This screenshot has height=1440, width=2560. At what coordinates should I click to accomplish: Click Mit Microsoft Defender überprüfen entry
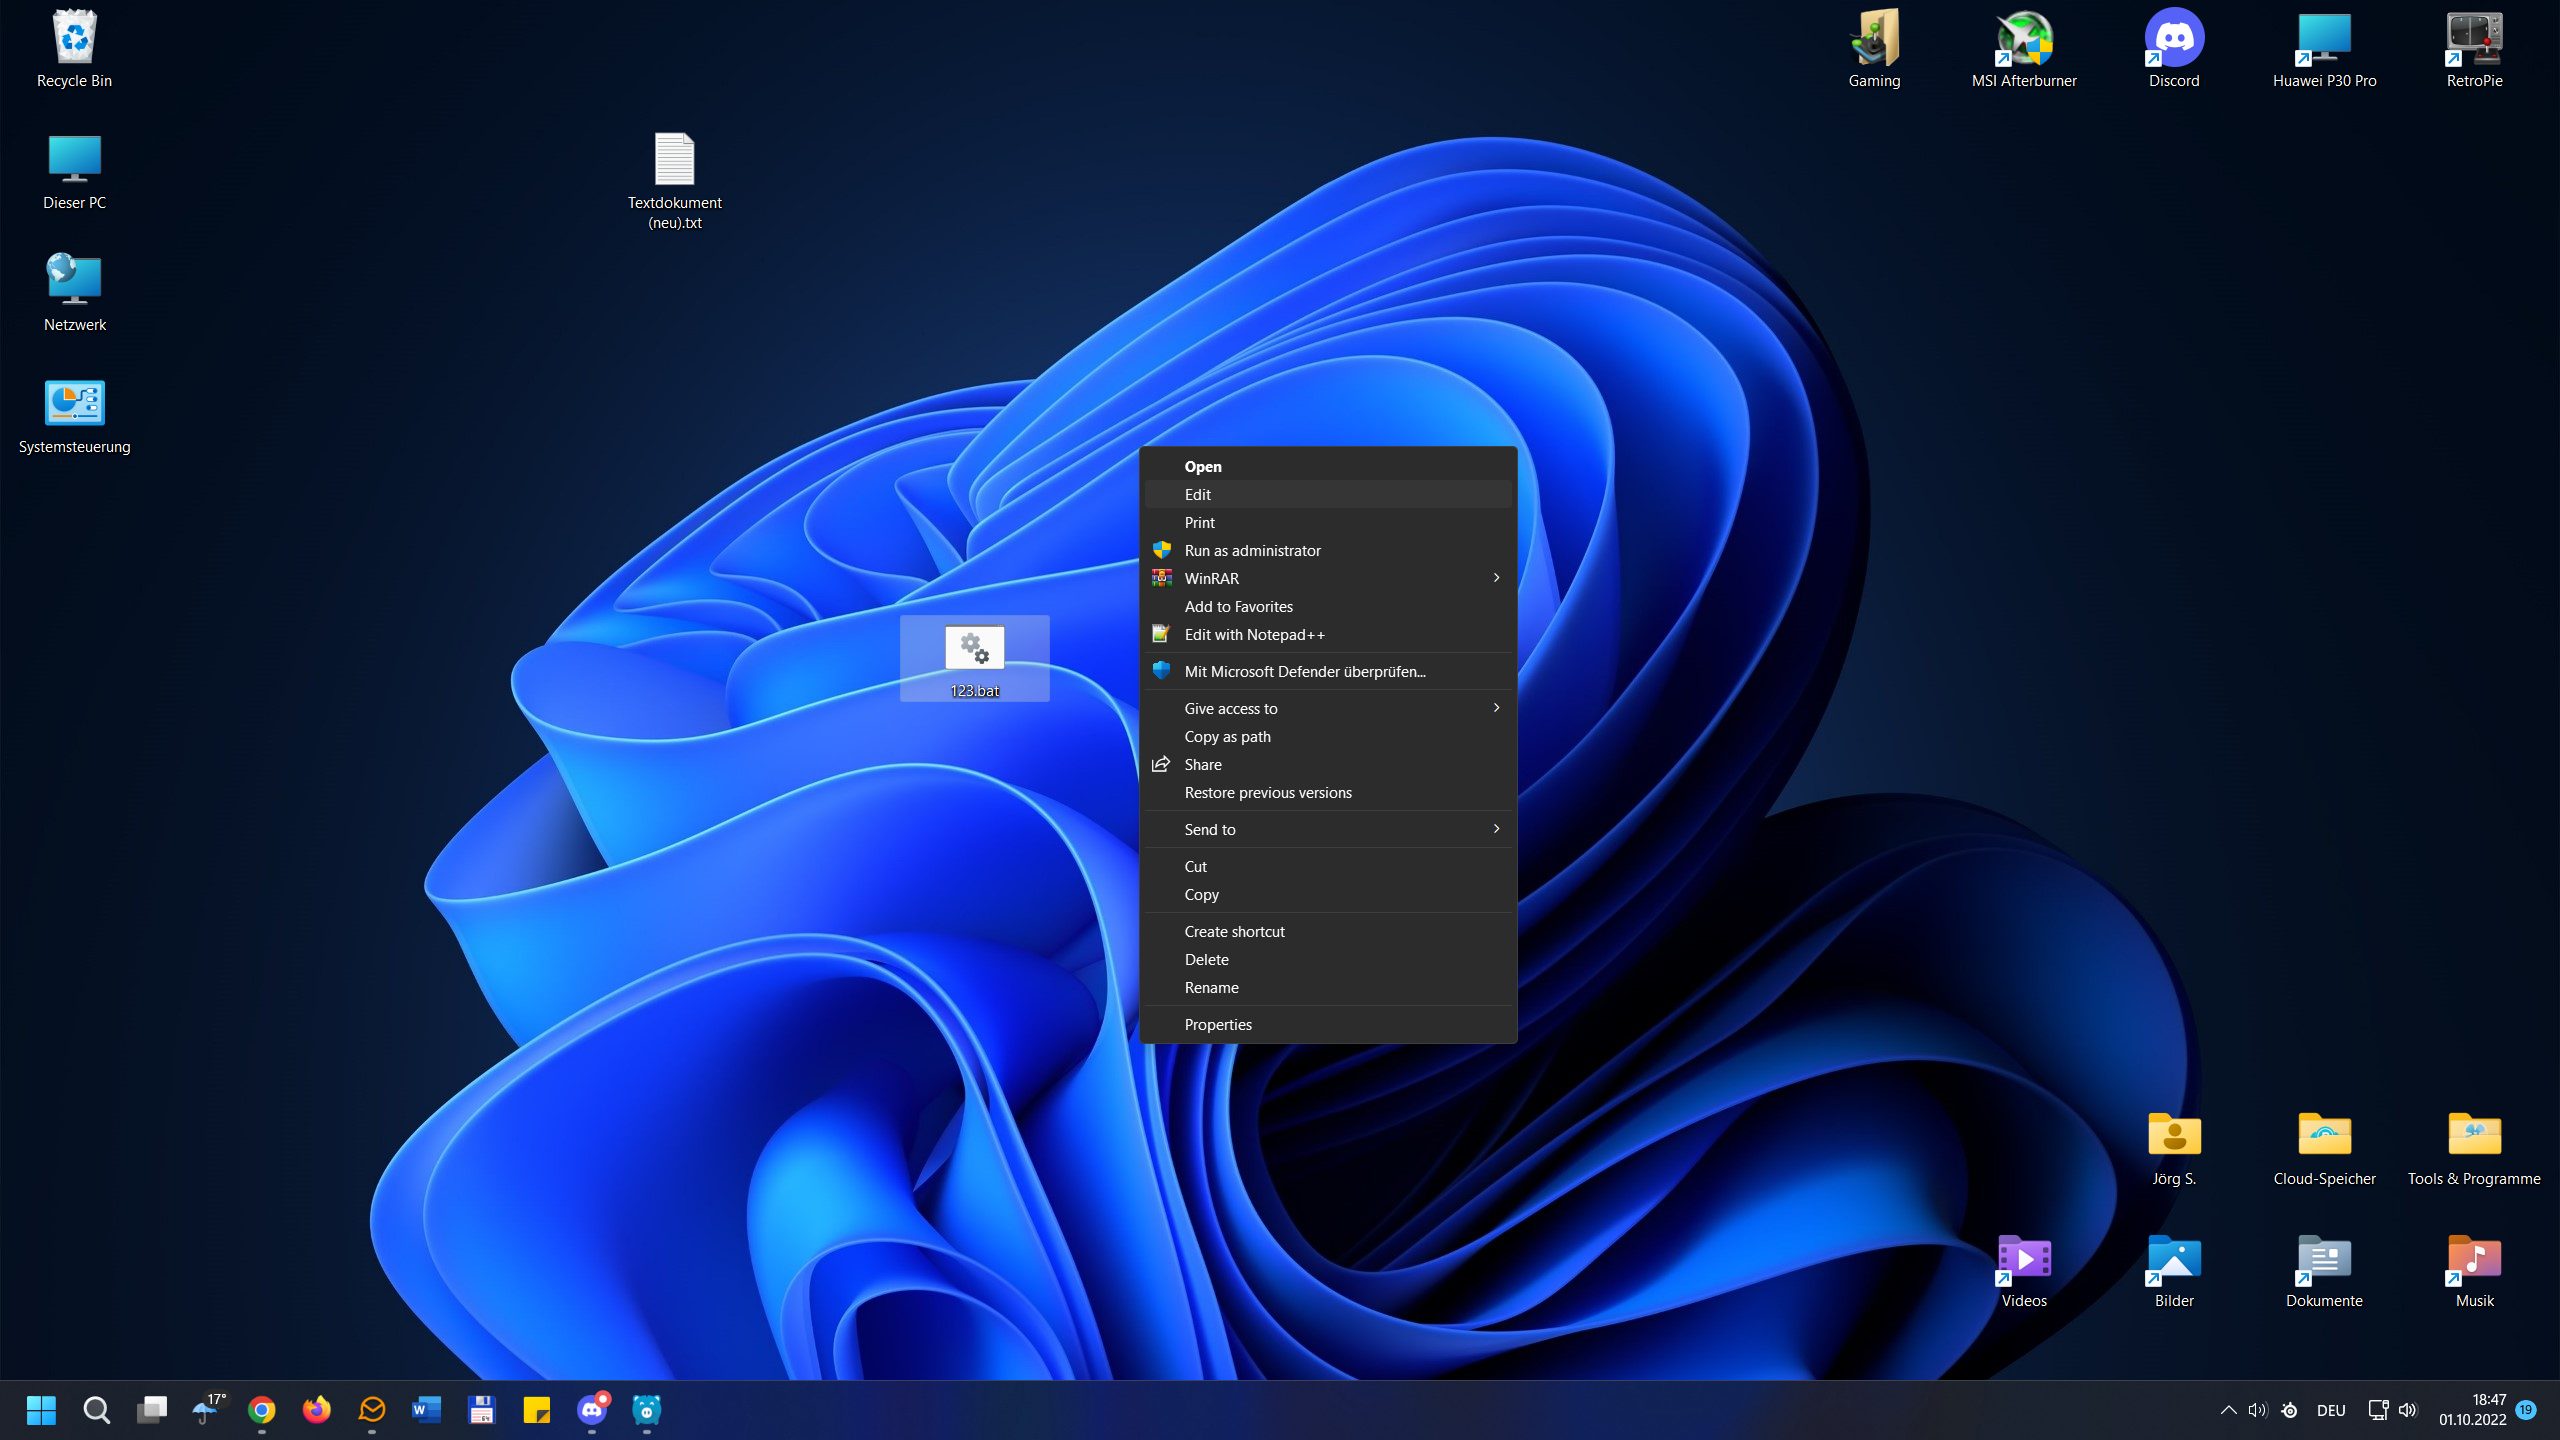tap(1305, 672)
